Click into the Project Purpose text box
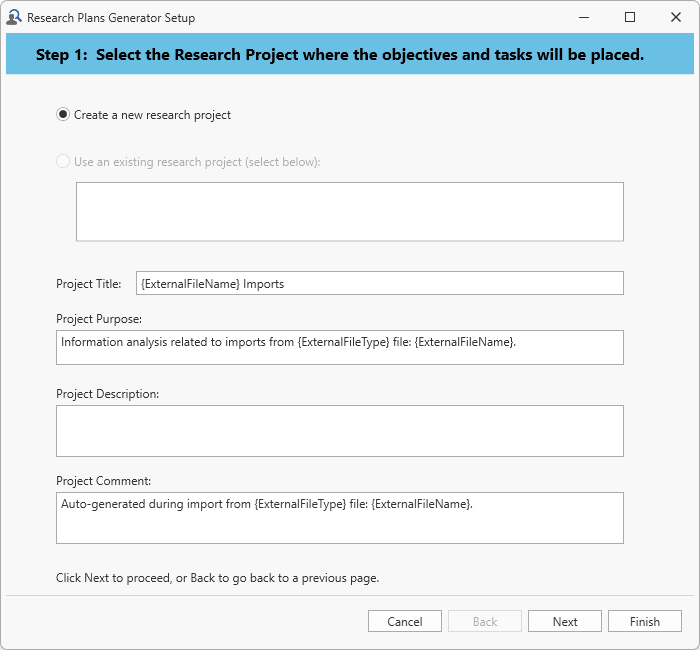Image resolution: width=700 pixels, height=650 pixels. [339, 347]
